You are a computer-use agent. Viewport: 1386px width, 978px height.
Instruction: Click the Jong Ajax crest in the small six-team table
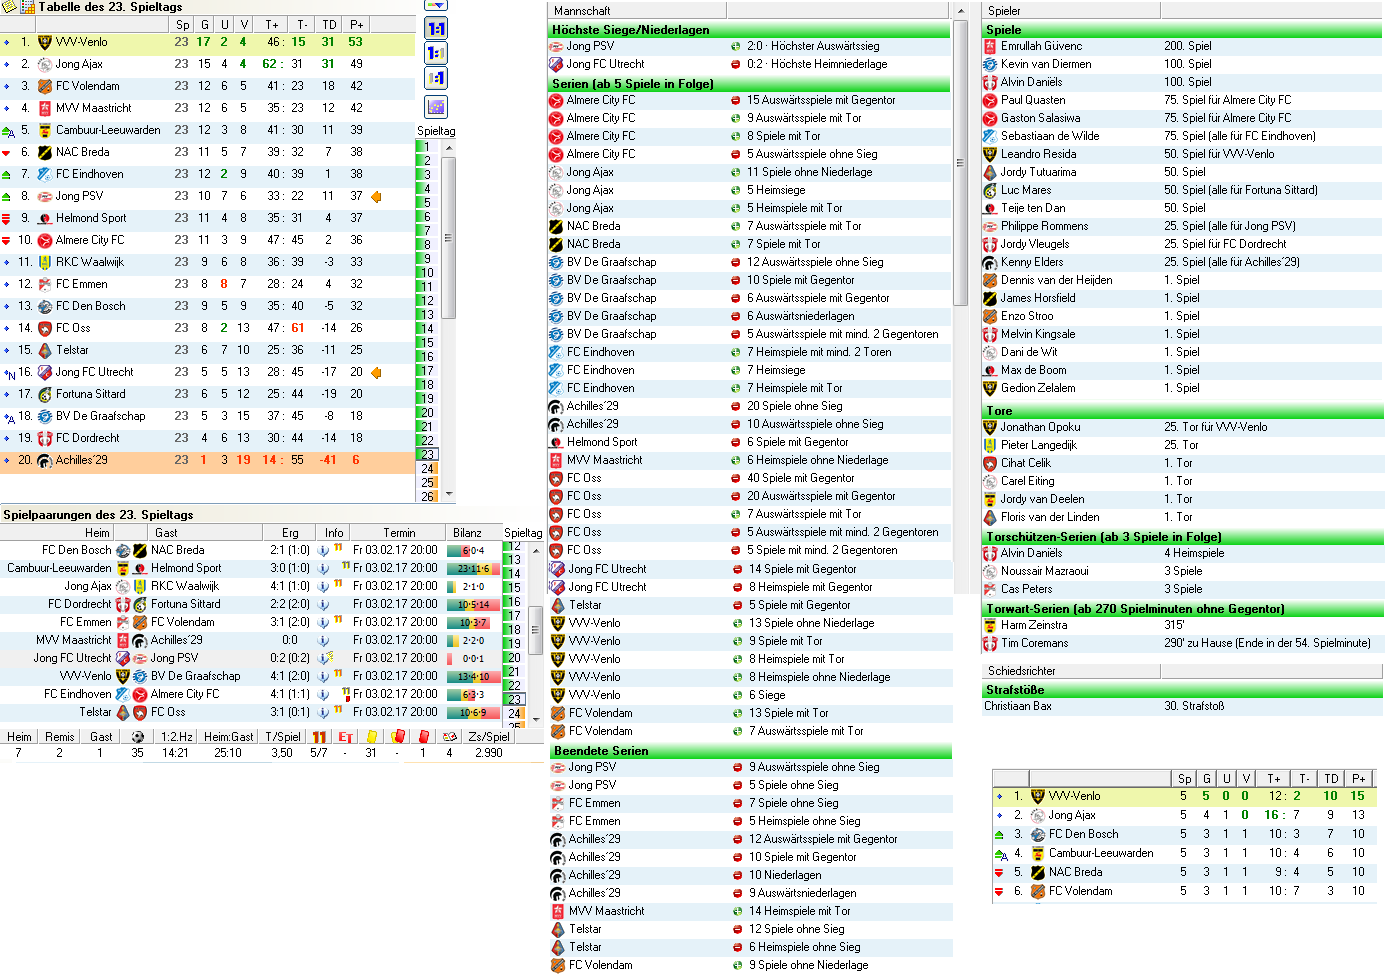tap(1037, 815)
